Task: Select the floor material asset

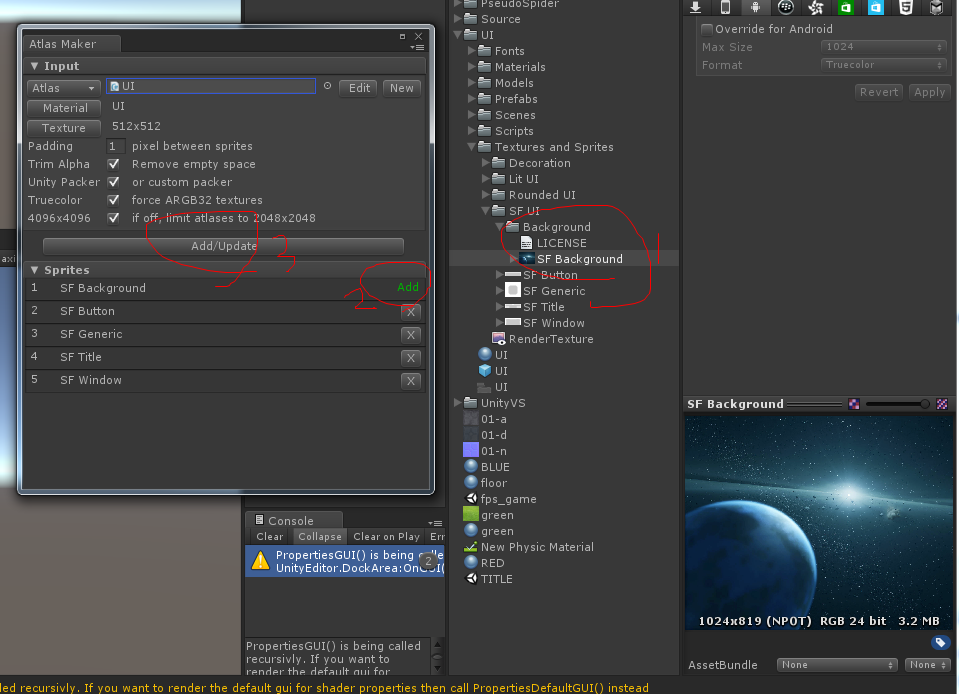Action: click(x=486, y=483)
